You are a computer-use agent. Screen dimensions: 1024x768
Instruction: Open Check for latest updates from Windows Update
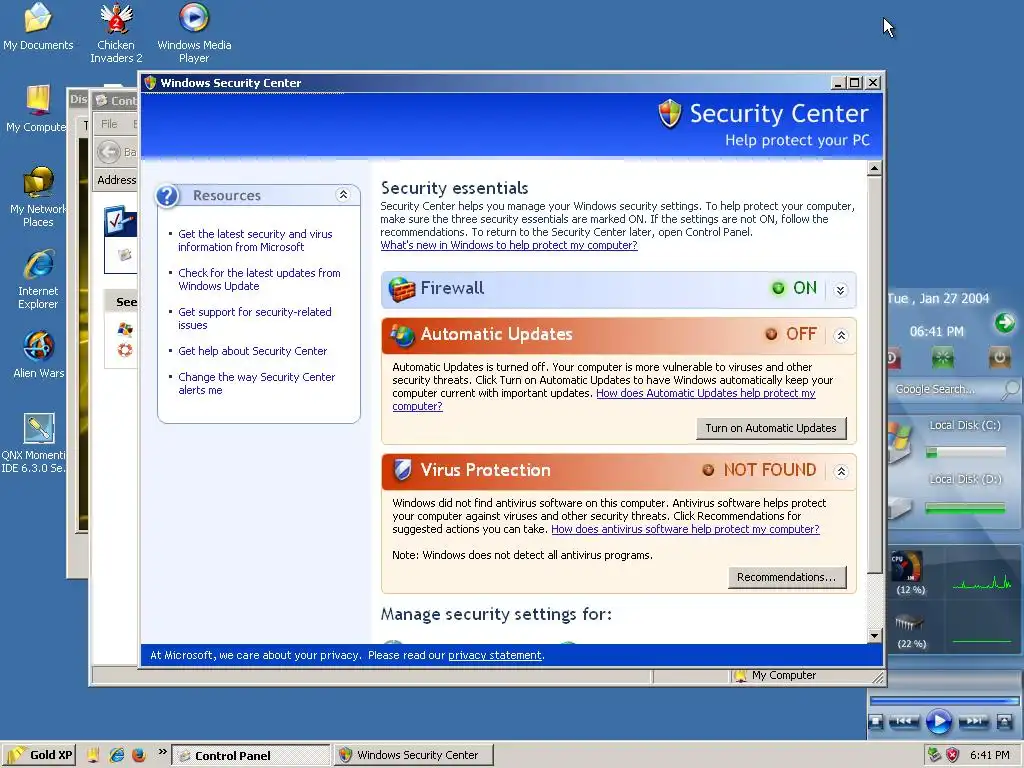(x=259, y=280)
